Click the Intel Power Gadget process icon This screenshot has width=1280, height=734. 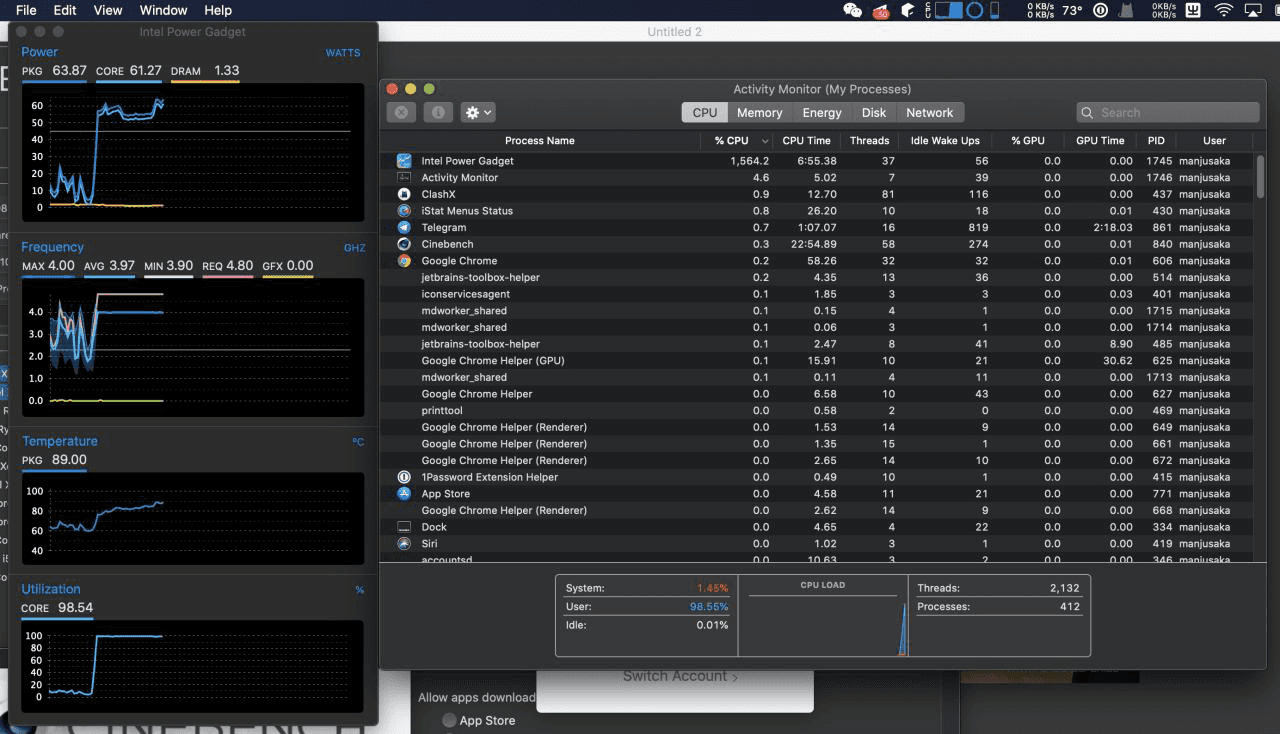pos(404,161)
